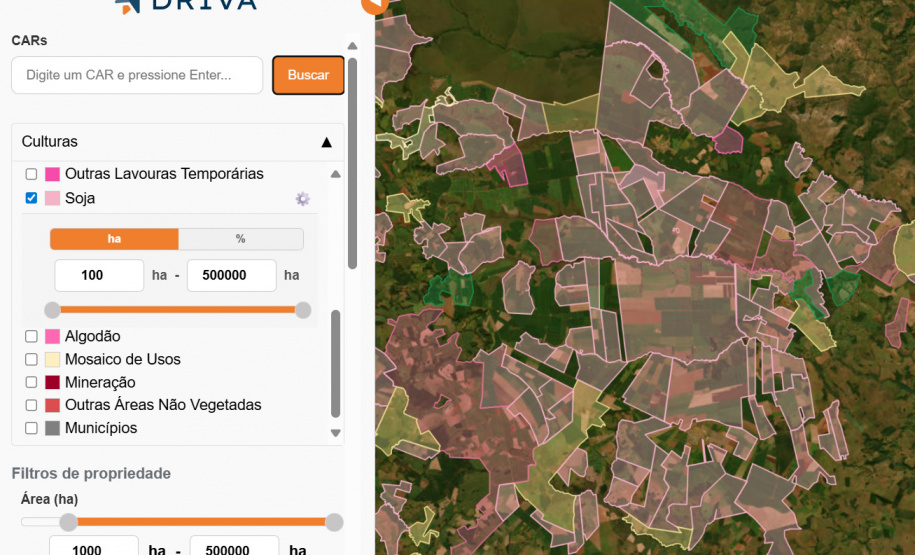Open Soja settings gear icon

pos(302,198)
